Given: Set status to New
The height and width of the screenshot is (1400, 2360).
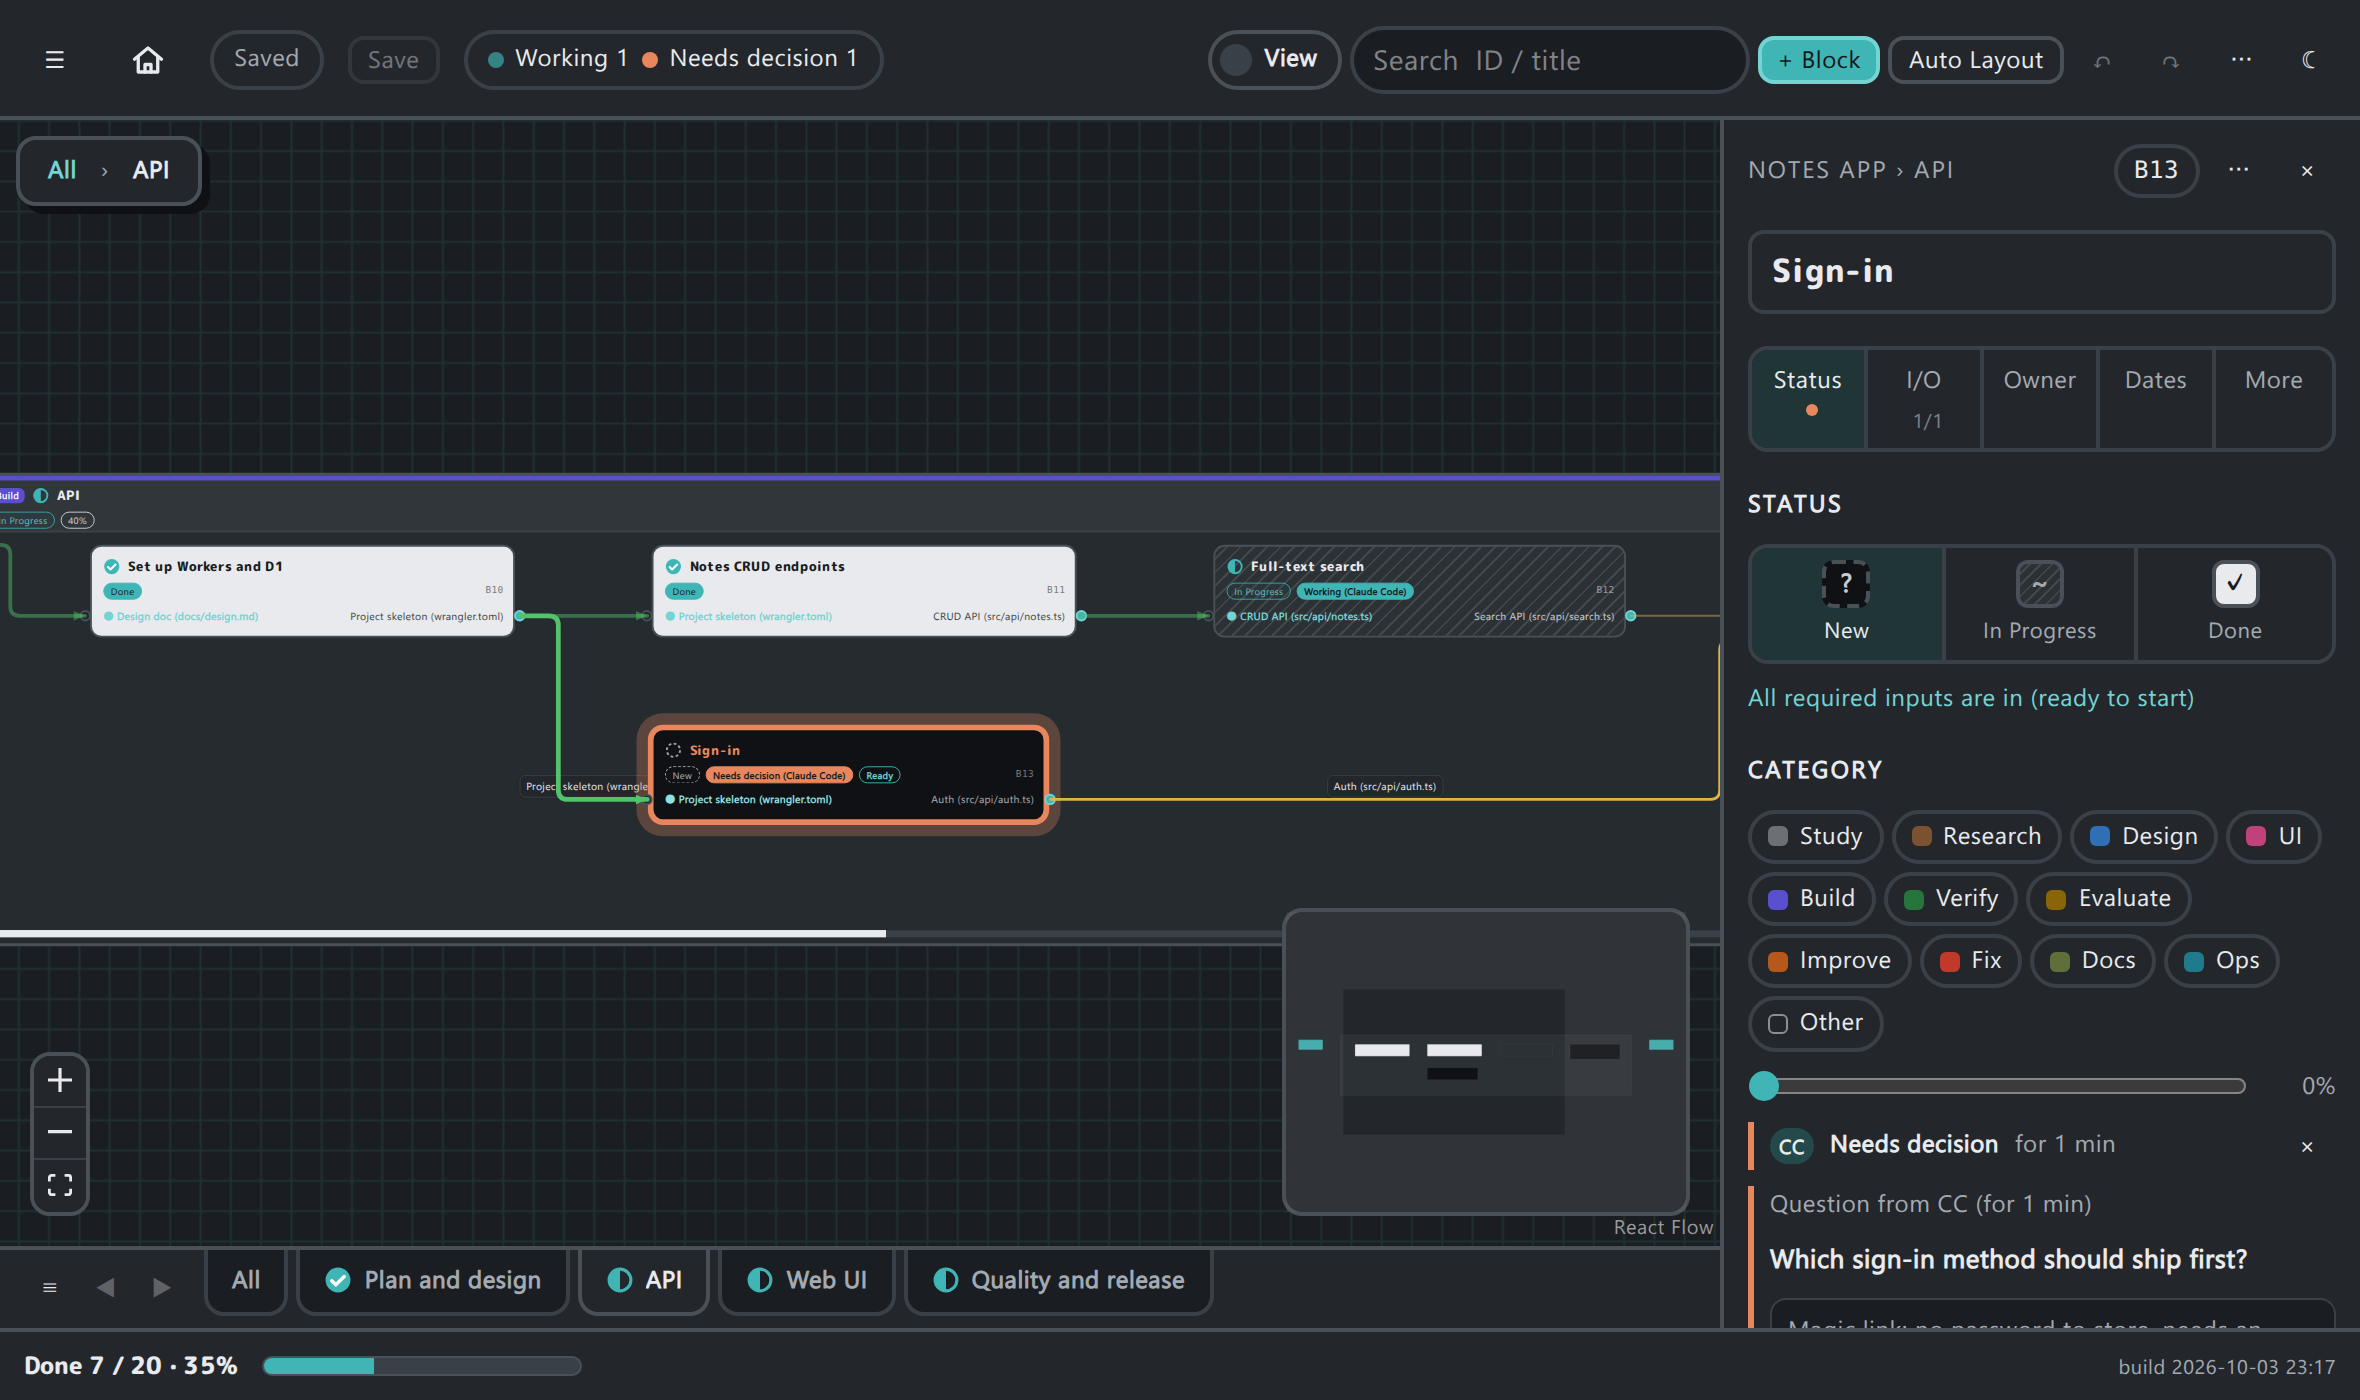Looking at the screenshot, I should pos(1846,604).
